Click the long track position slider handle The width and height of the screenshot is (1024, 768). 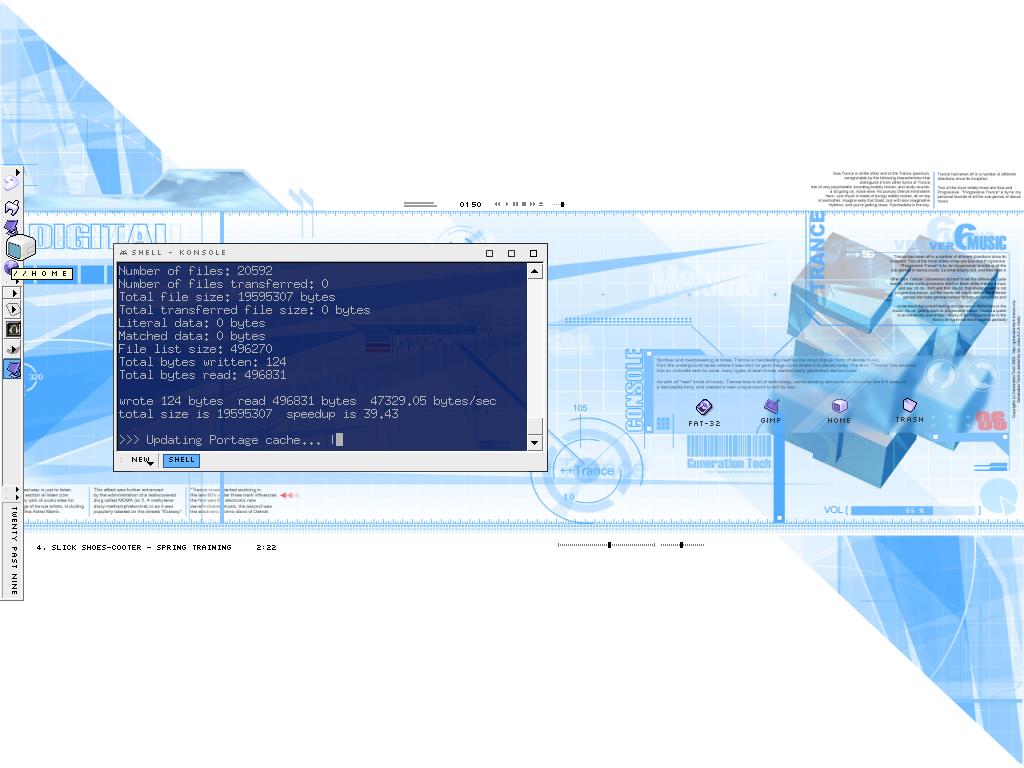(x=609, y=545)
